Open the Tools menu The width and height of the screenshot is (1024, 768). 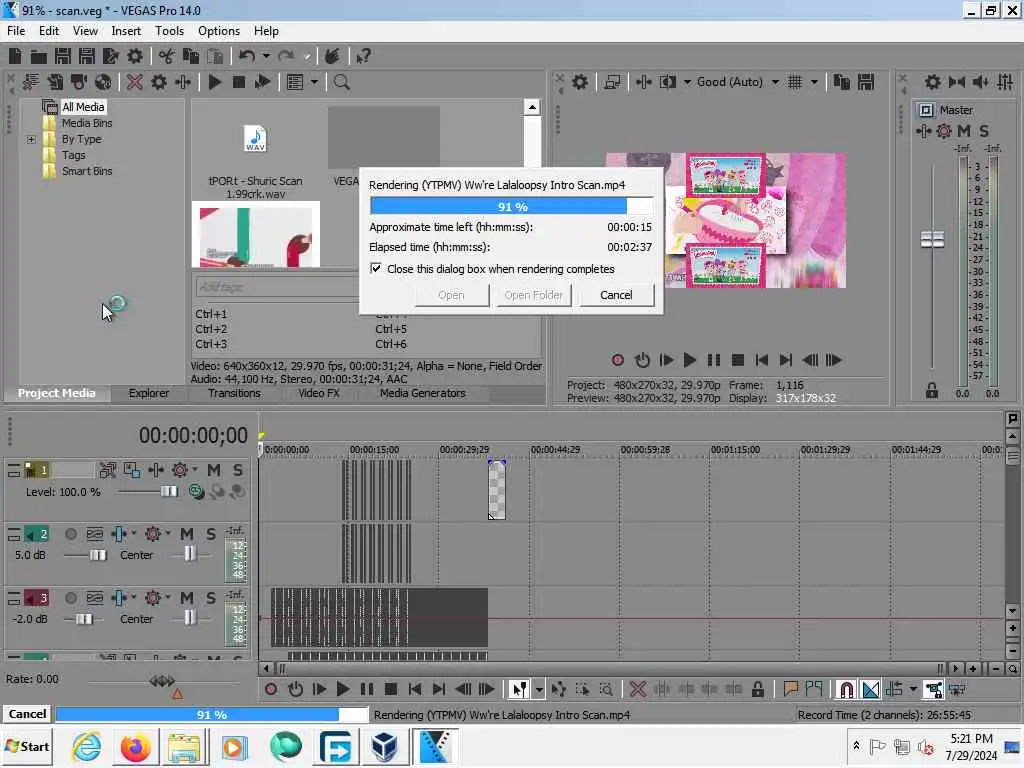169,31
